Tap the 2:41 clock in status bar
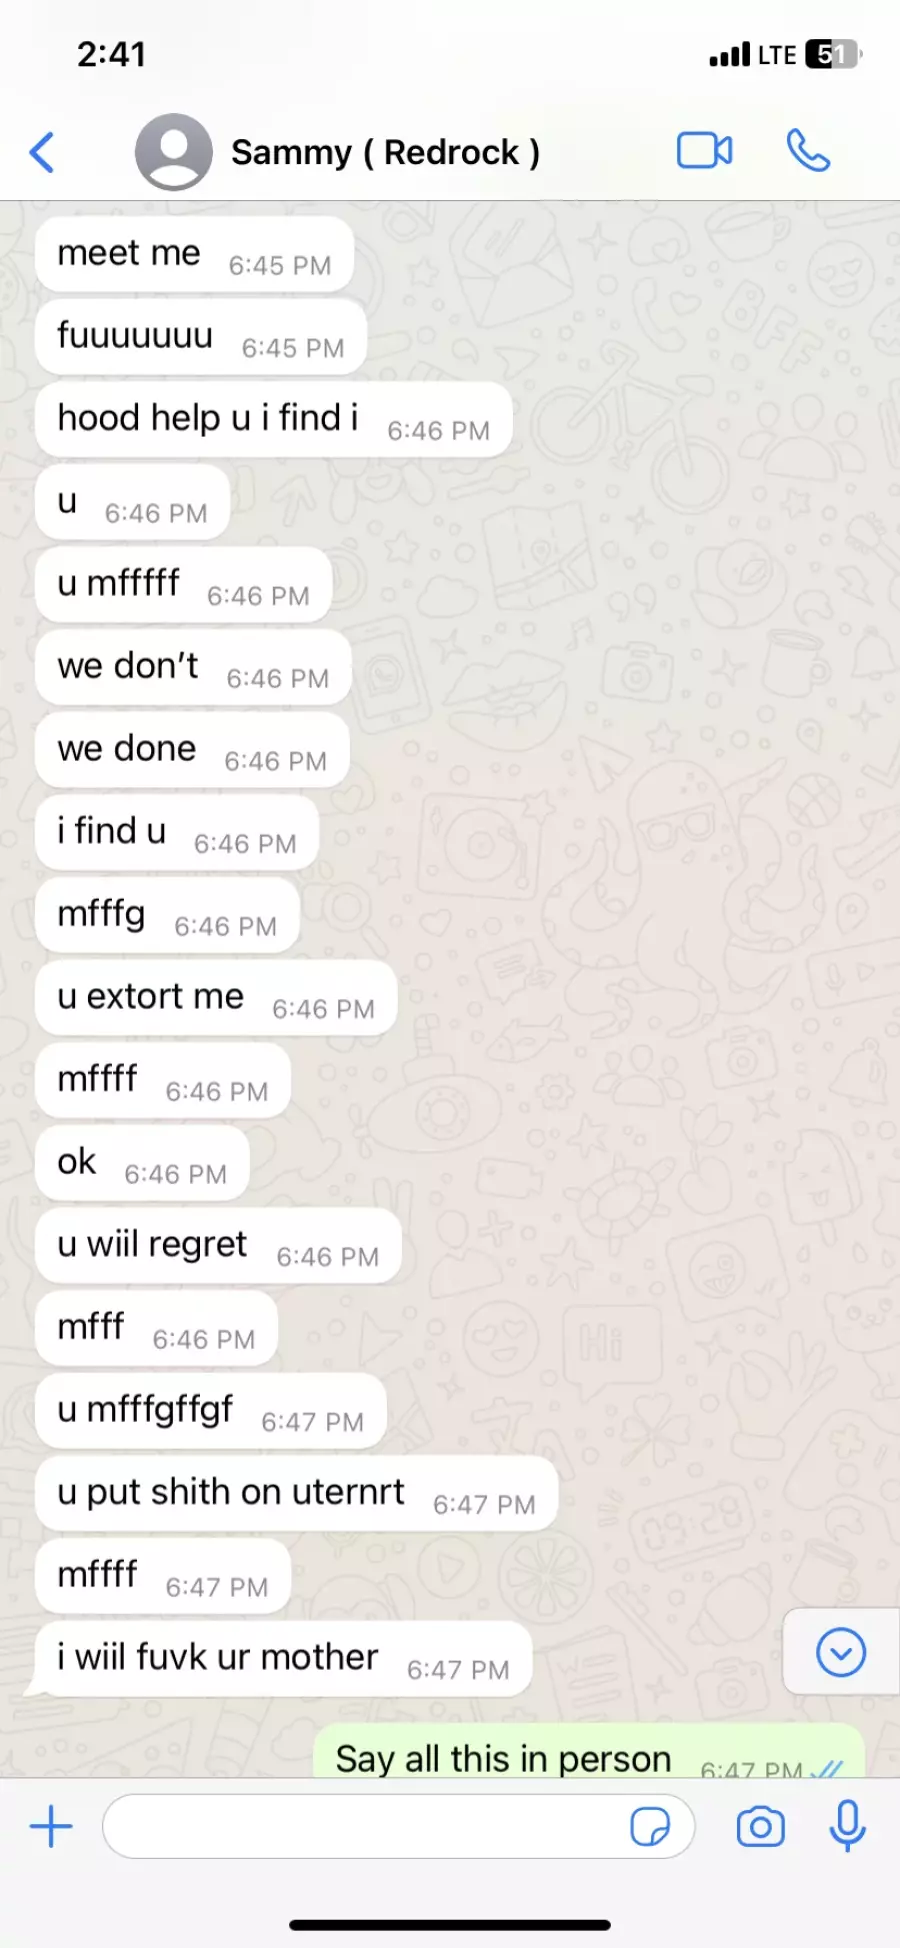 pos(112,54)
